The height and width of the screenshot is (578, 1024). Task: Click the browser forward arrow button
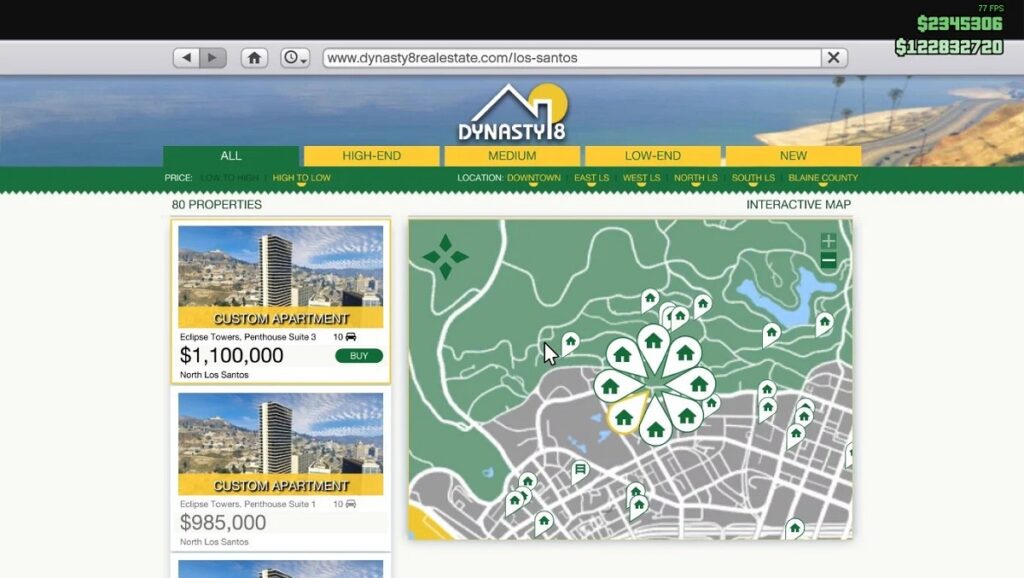click(213, 57)
